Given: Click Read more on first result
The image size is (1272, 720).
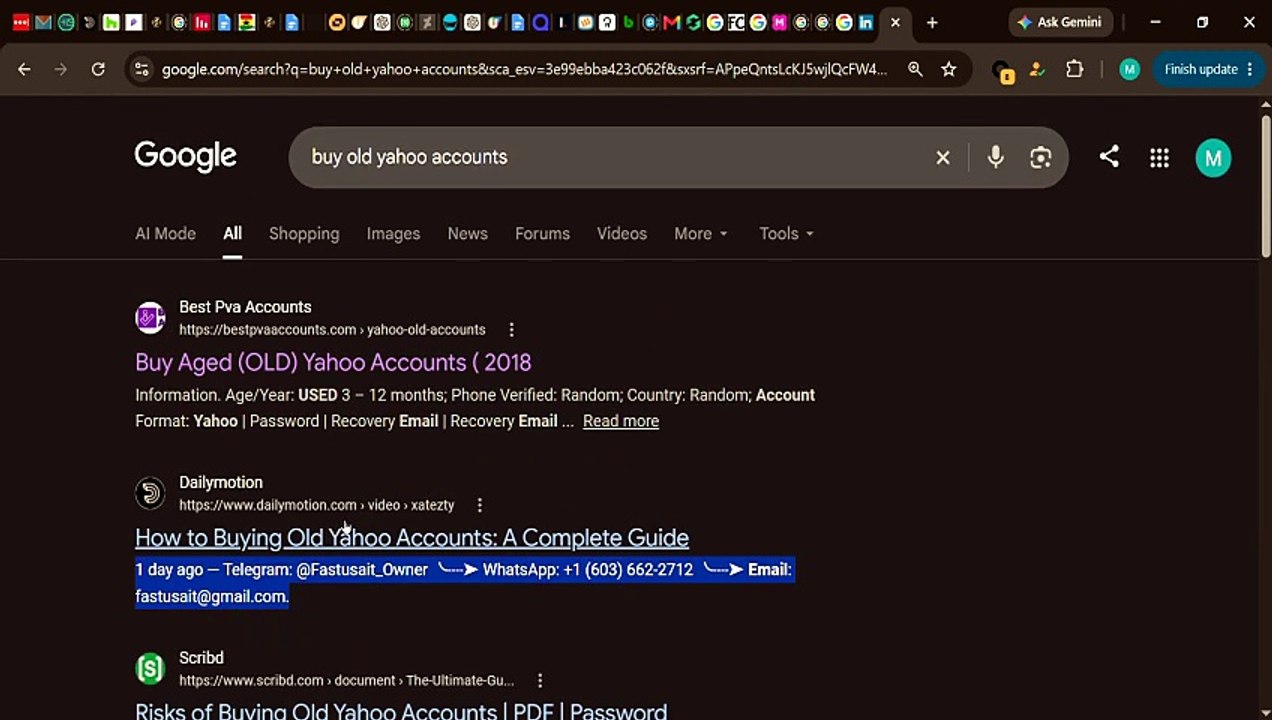Looking at the screenshot, I should [621, 421].
